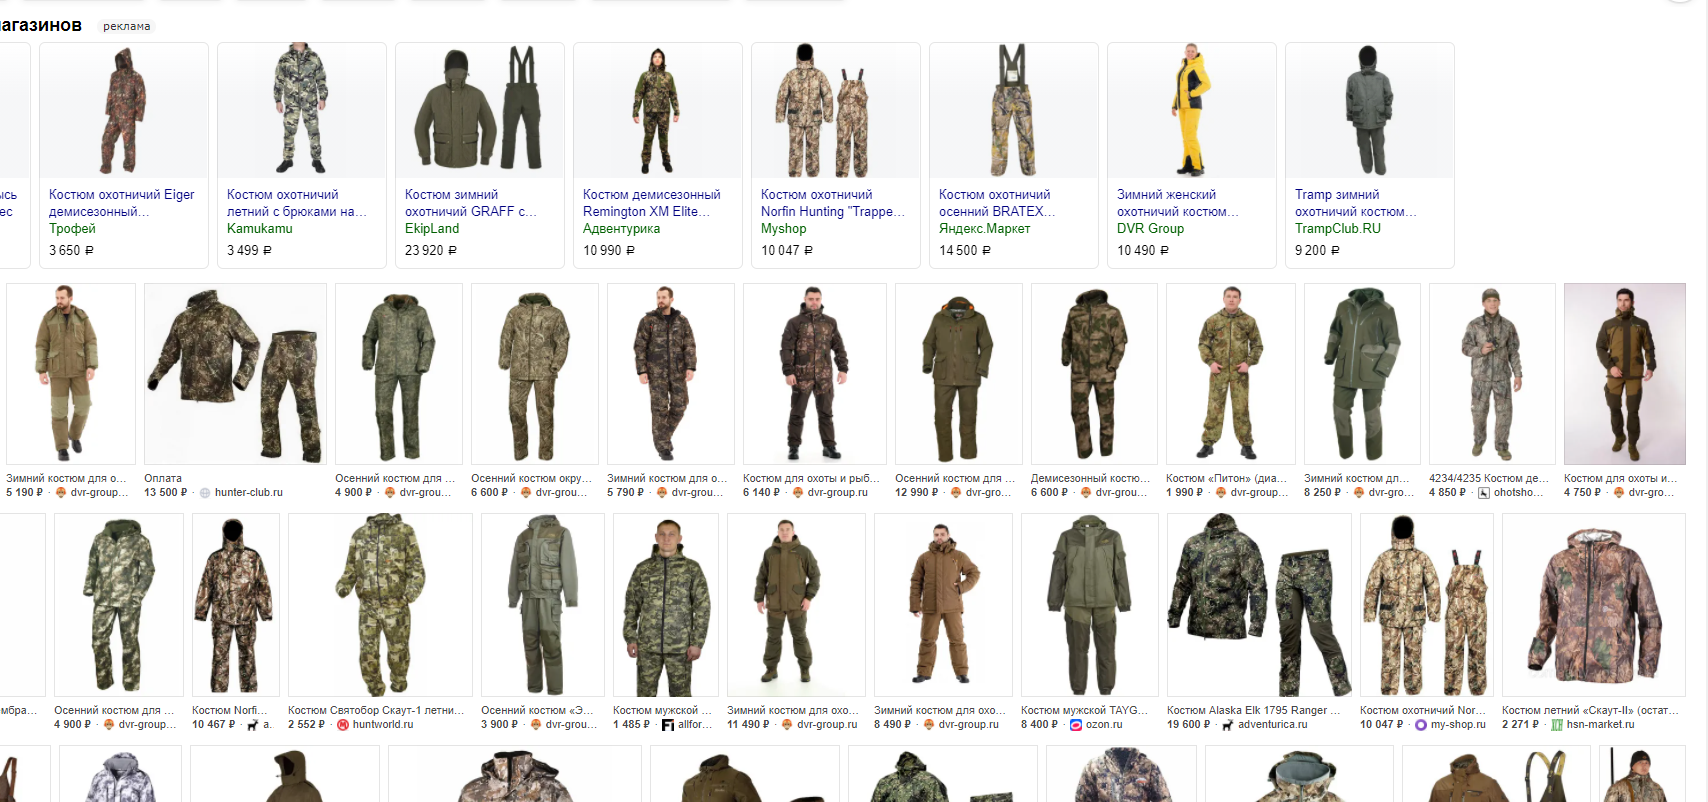This screenshot has width=1708, height=802.
Task: Visit the Kamukamu shop link
Action: point(260,229)
